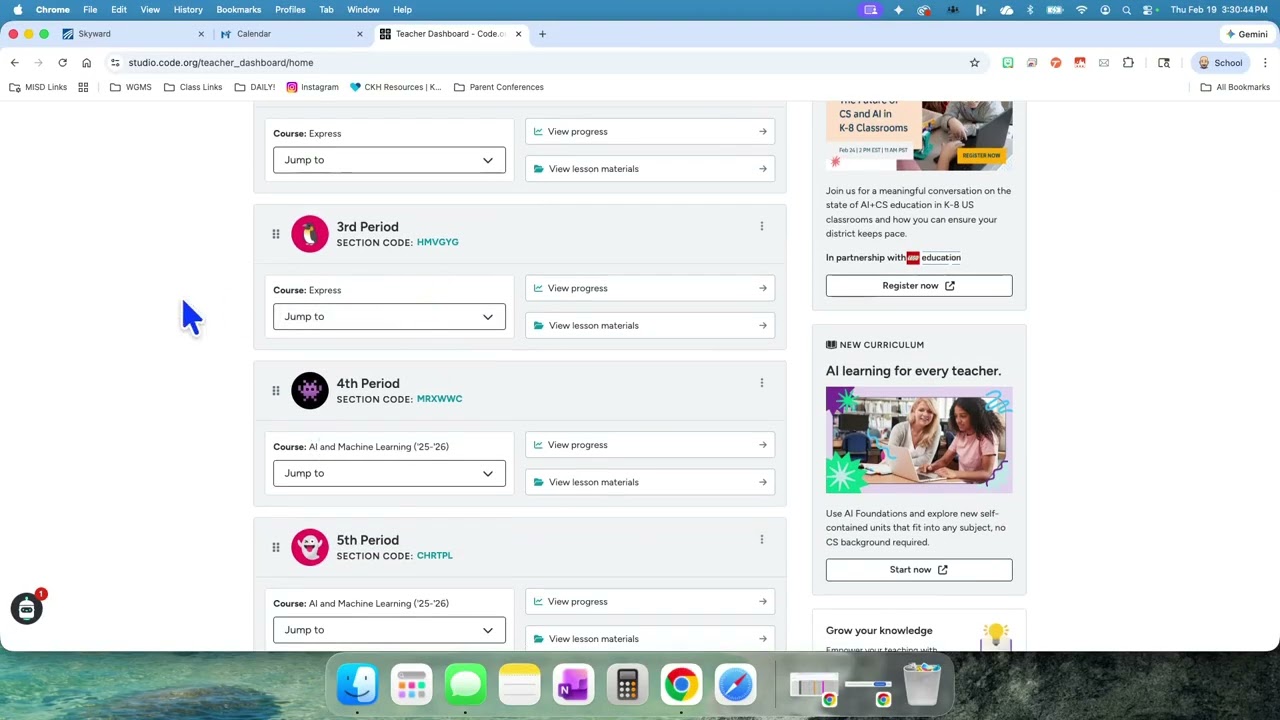Image resolution: width=1280 pixels, height=720 pixels.
Task: Grab the 3rd Period drag handle
Action: pos(276,234)
